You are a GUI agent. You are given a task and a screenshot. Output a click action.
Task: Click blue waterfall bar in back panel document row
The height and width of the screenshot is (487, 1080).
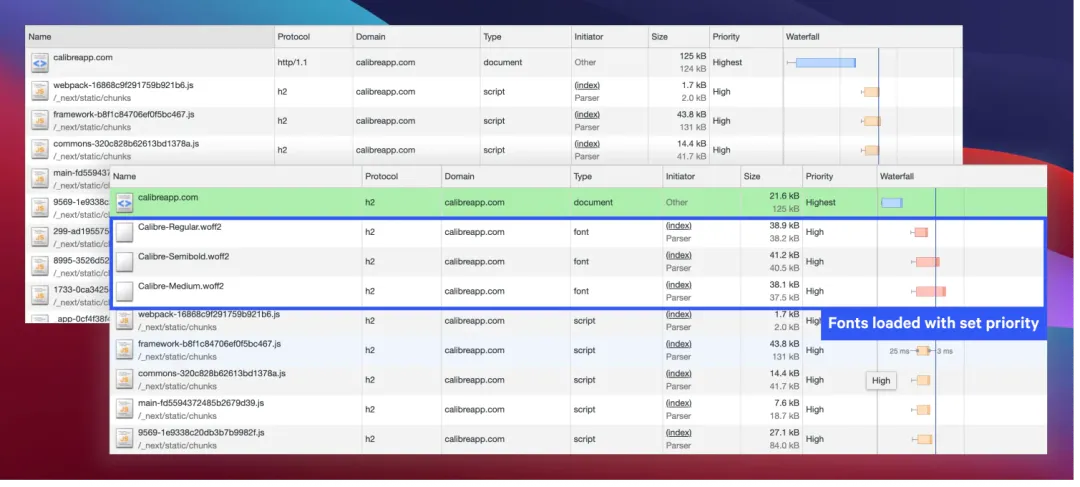tap(826, 63)
